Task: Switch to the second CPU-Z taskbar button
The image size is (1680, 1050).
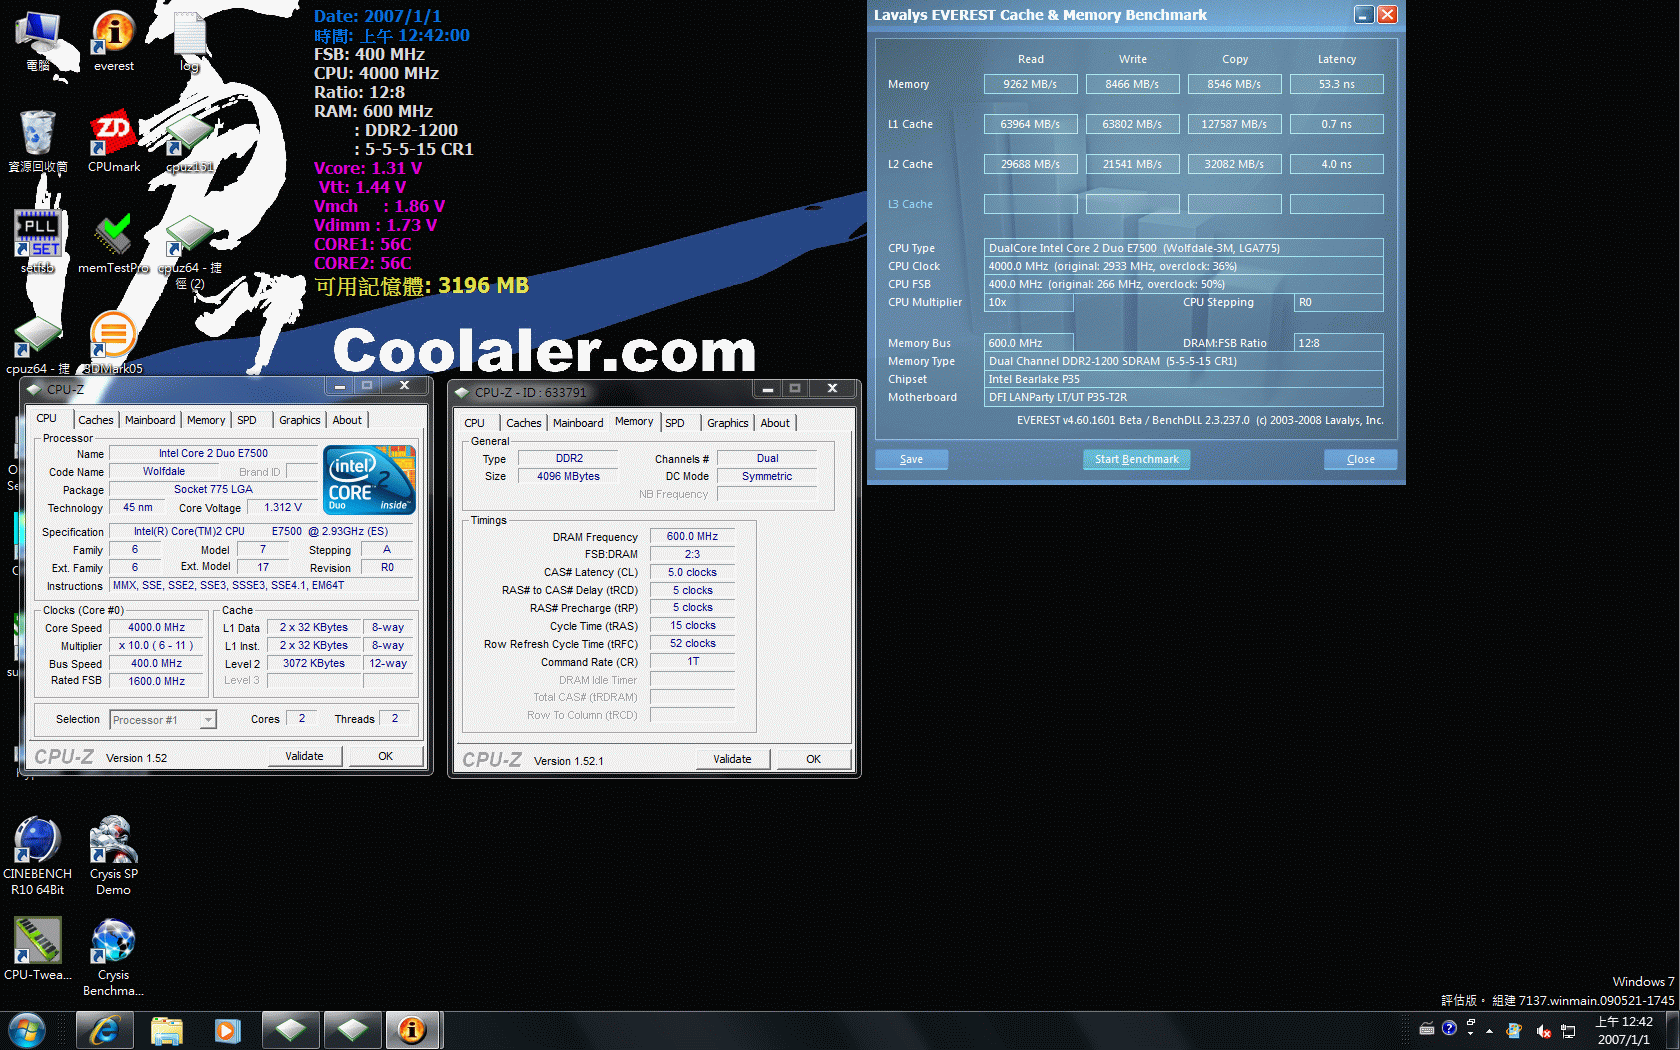Action: (x=353, y=1030)
